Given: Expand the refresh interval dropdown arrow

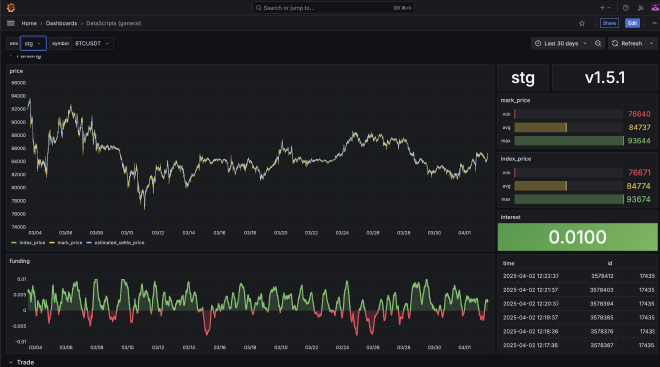Looking at the screenshot, I should point(652,43).
